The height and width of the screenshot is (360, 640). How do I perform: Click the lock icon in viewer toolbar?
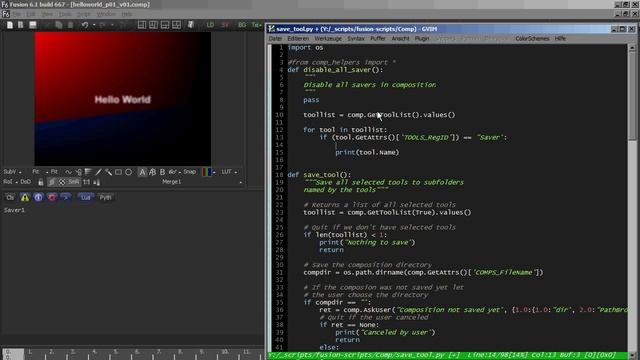(41, 182)
